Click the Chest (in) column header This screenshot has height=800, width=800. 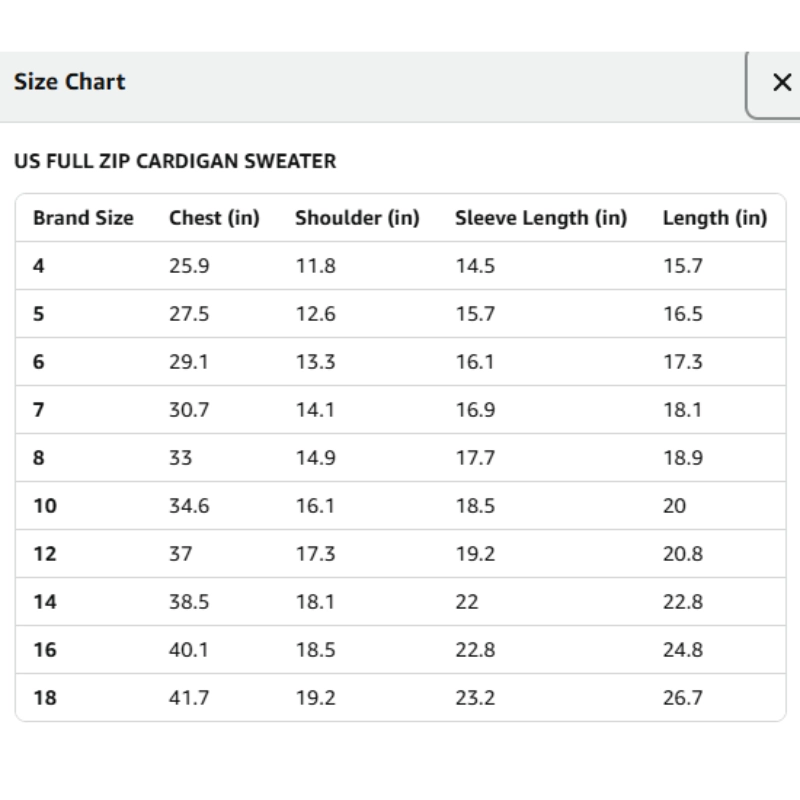pyautogui.click(x=214, y=218)
